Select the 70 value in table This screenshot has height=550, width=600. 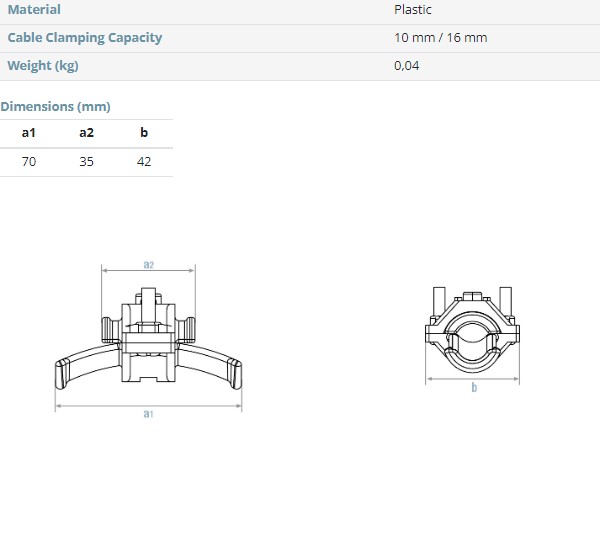pyautogui.click(x=29, y=161)
